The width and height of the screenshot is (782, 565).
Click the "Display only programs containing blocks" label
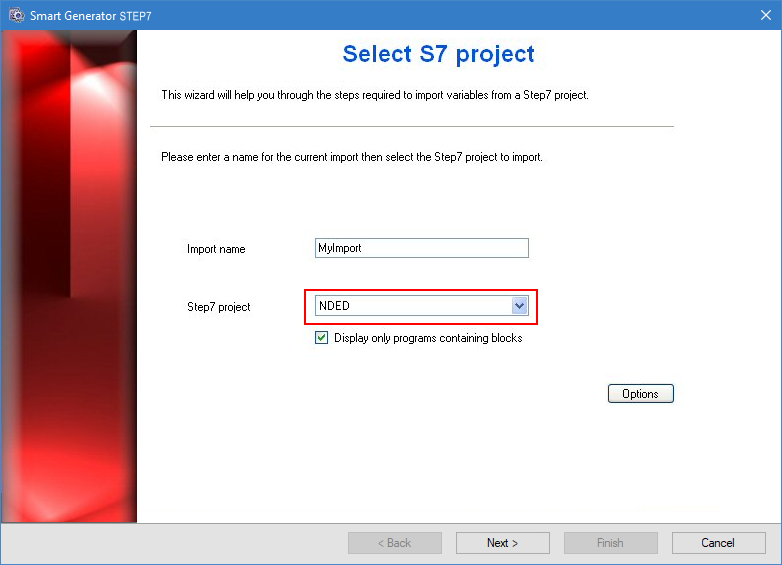click(x=428, y=338)
